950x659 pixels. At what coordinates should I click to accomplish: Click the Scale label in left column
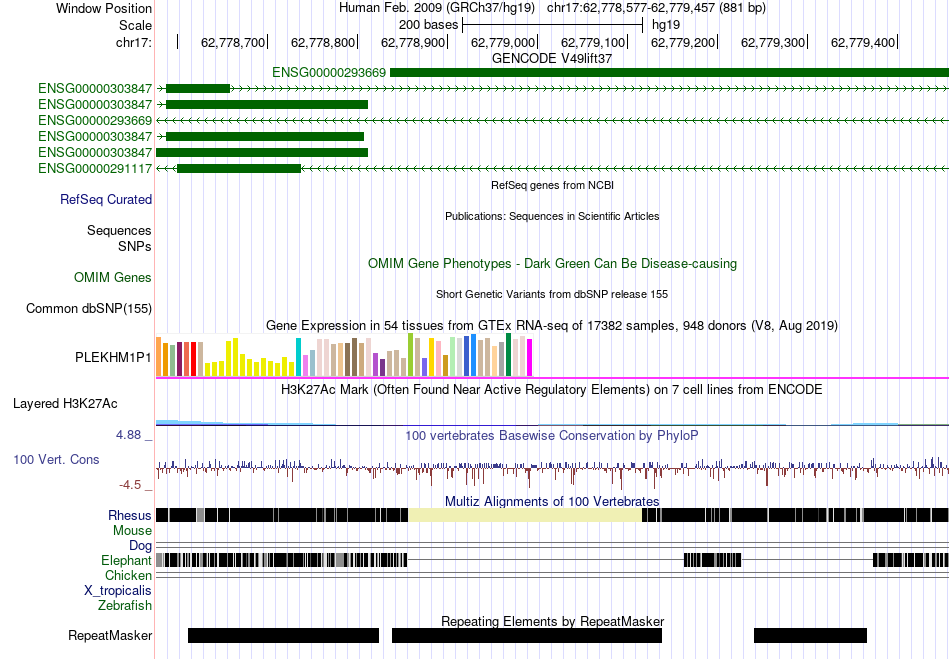pos(135,25)
